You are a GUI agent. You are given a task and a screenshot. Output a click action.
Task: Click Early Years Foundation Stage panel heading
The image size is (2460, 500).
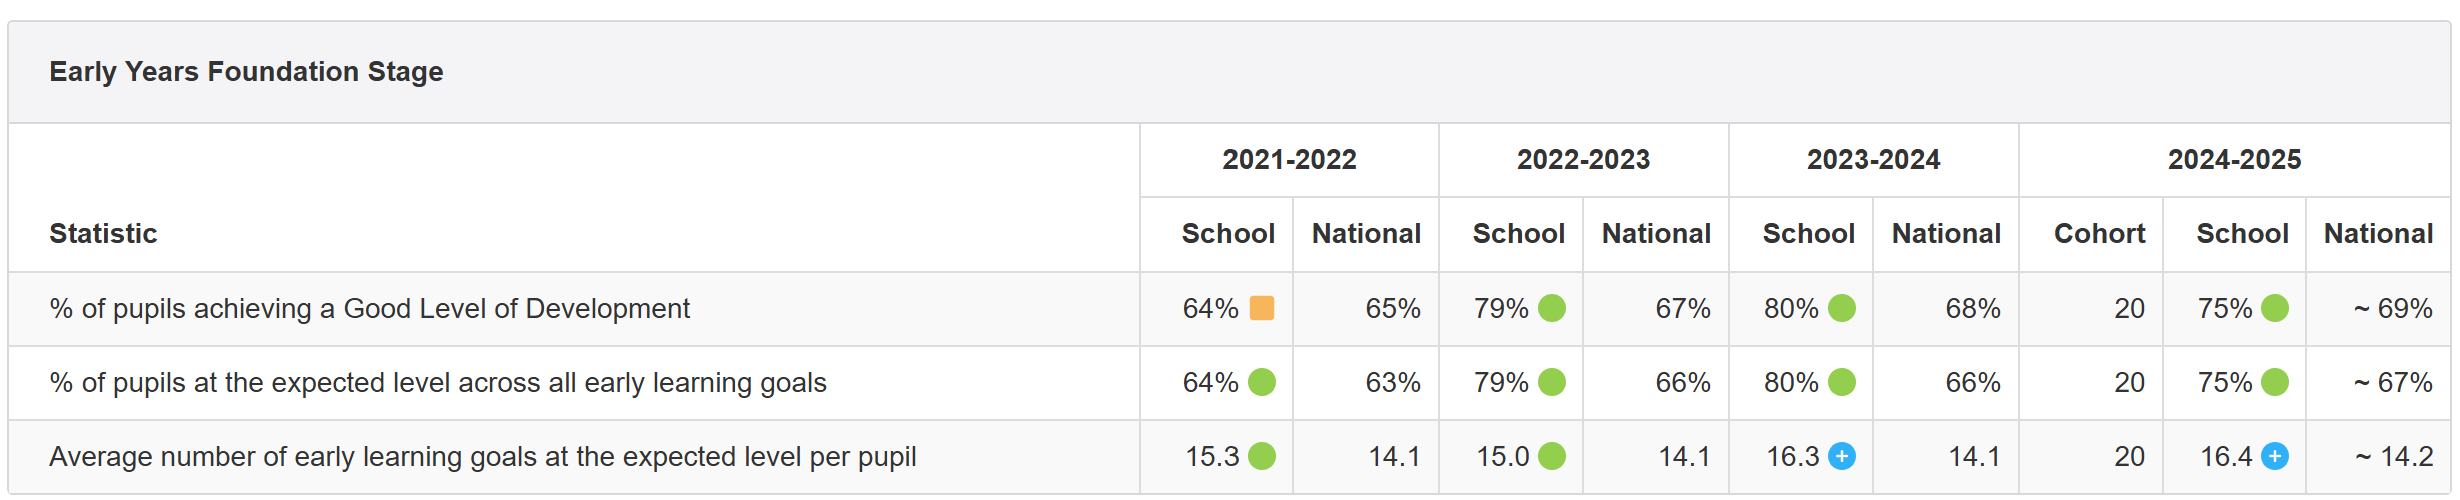(246, 72)
